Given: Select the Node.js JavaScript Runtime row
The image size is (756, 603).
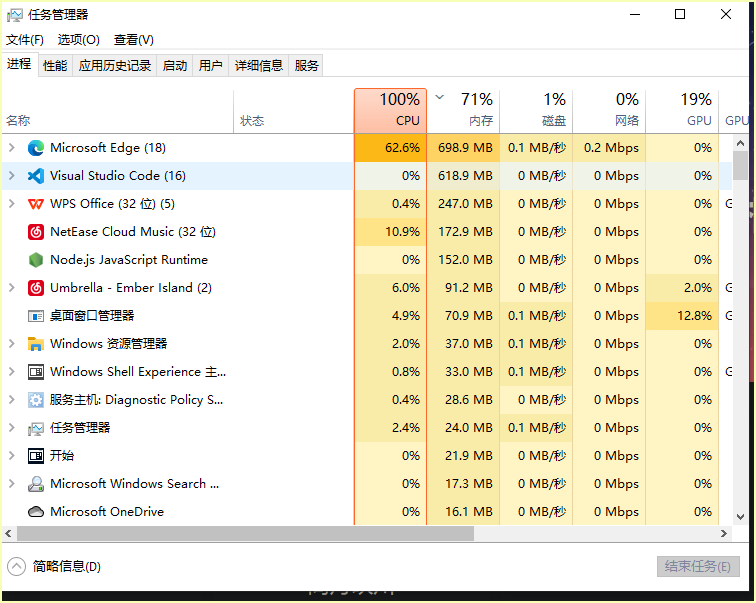Looking at the screenshot, I should click(x=367, y=260).
